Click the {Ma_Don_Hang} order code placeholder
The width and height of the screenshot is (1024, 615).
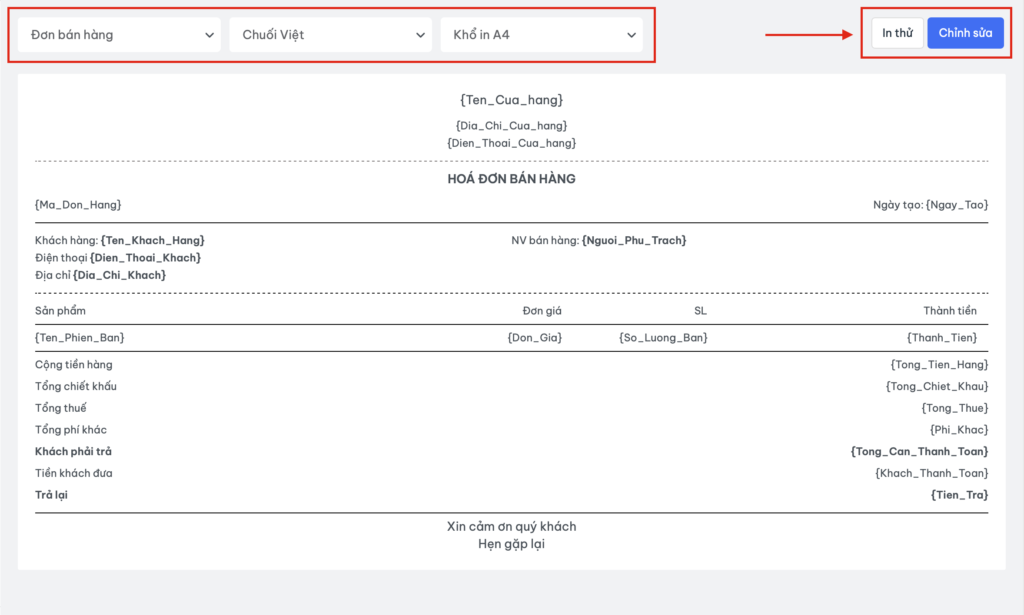[78, 204]
